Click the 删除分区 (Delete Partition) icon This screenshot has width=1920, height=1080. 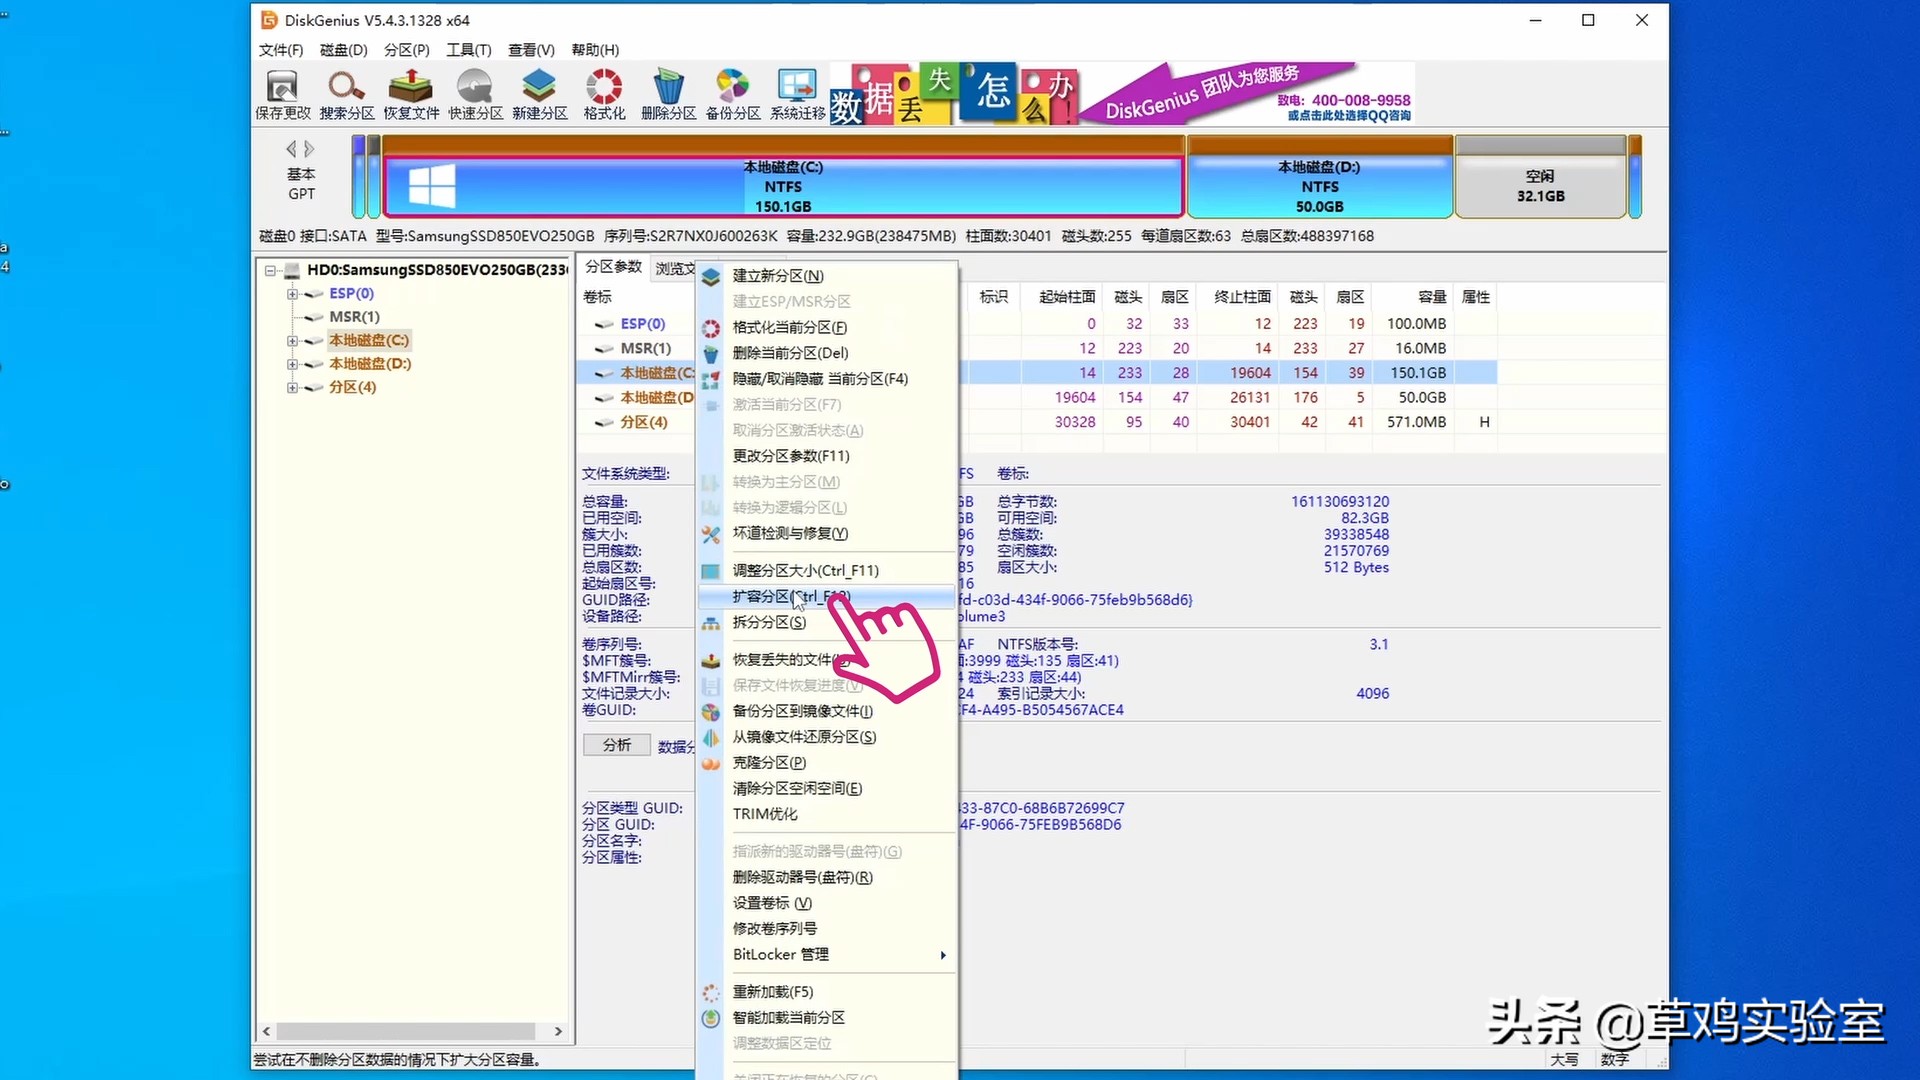pos(668,93)
